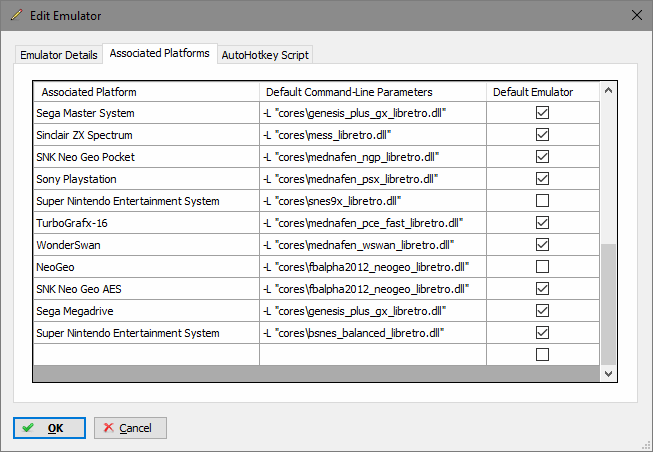Viewport: 653px width, 452px height.
Task: Toggle Default Emulator for WonderSwan
Action: (x=542, y=245)
